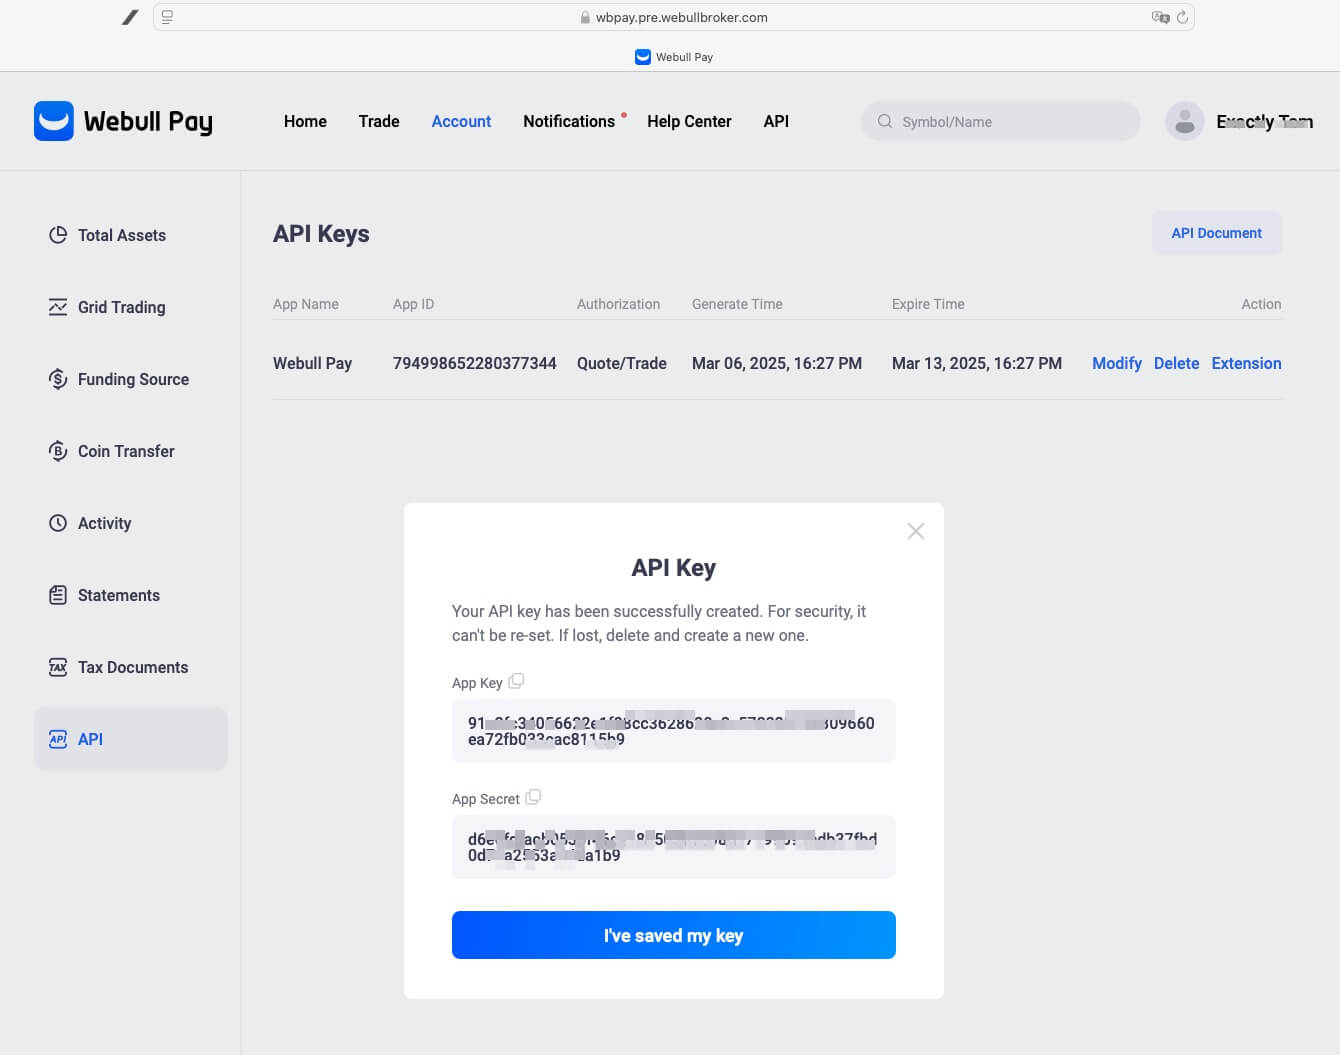Open the Help Center menu
Viewport: 1340px width, 1055px height.
click(689, 121)
